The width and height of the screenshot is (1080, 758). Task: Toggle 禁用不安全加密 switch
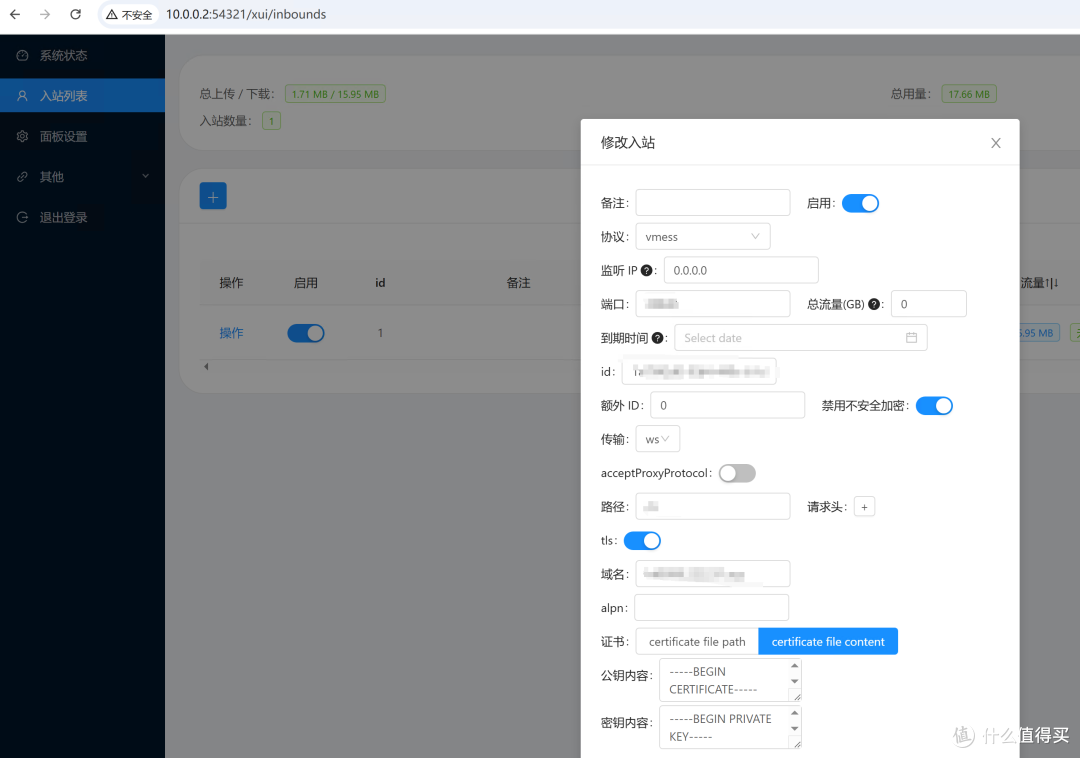934,406
